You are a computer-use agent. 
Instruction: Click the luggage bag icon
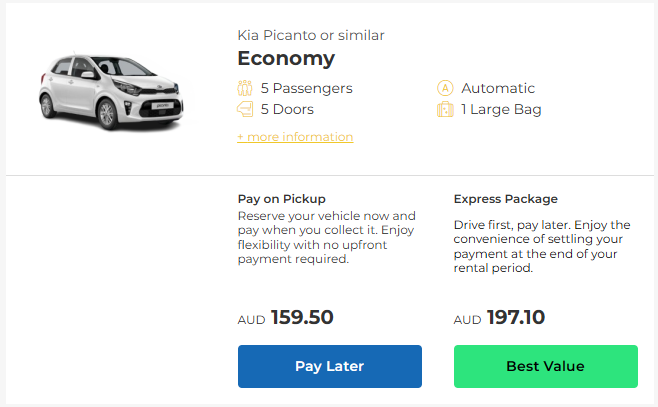[x=445, y=109]
